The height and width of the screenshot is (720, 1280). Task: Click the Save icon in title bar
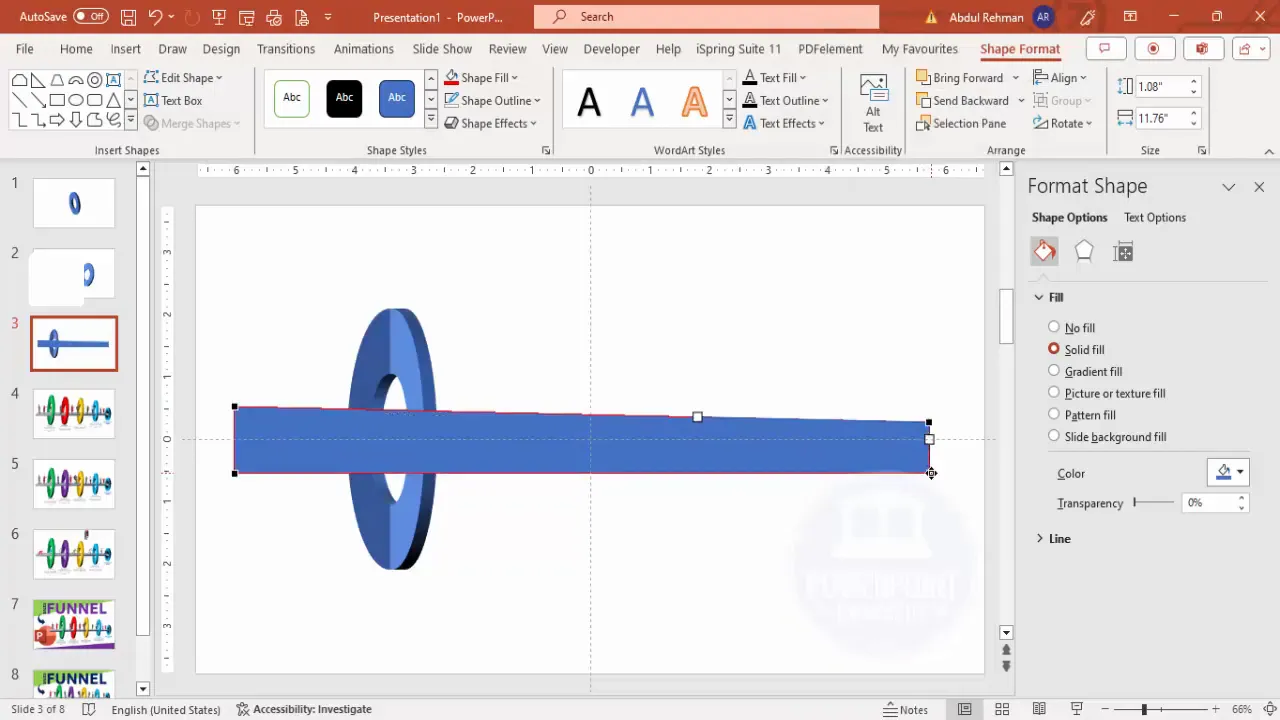pyautogui.click(x=128, y=17)
